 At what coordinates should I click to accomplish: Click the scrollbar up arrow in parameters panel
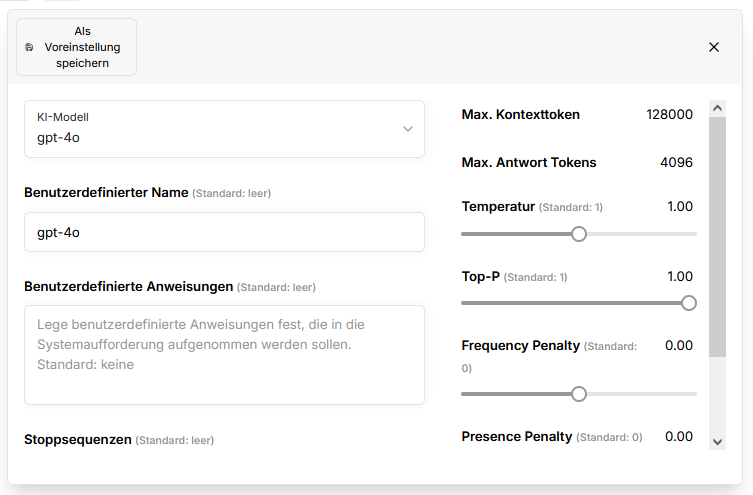tap(717, 106)
